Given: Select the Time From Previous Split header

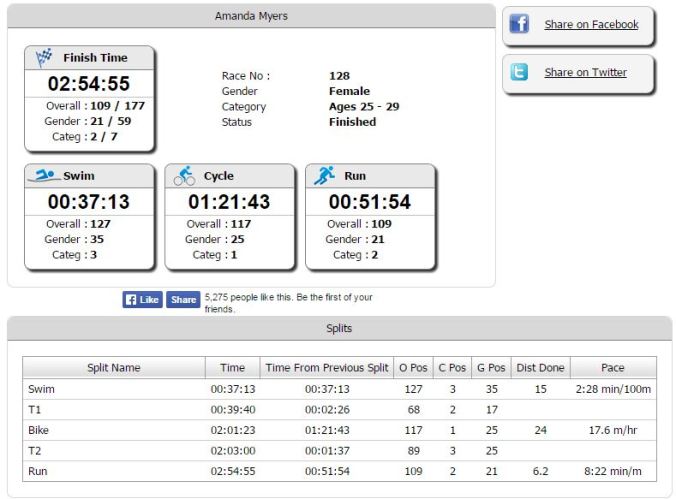Looking at the screenshot, I should pyautogui.click(x=326, y=368).
